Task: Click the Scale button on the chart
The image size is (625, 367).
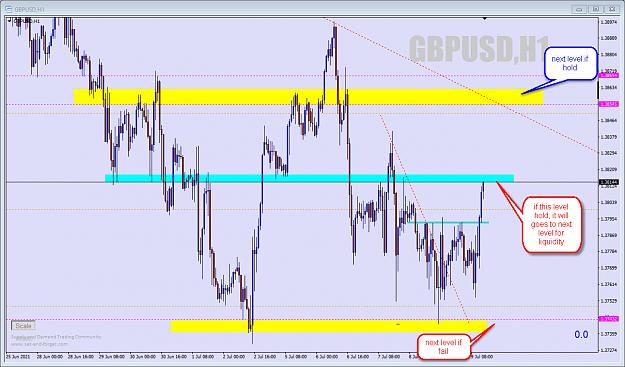Action: pos(23,326)
